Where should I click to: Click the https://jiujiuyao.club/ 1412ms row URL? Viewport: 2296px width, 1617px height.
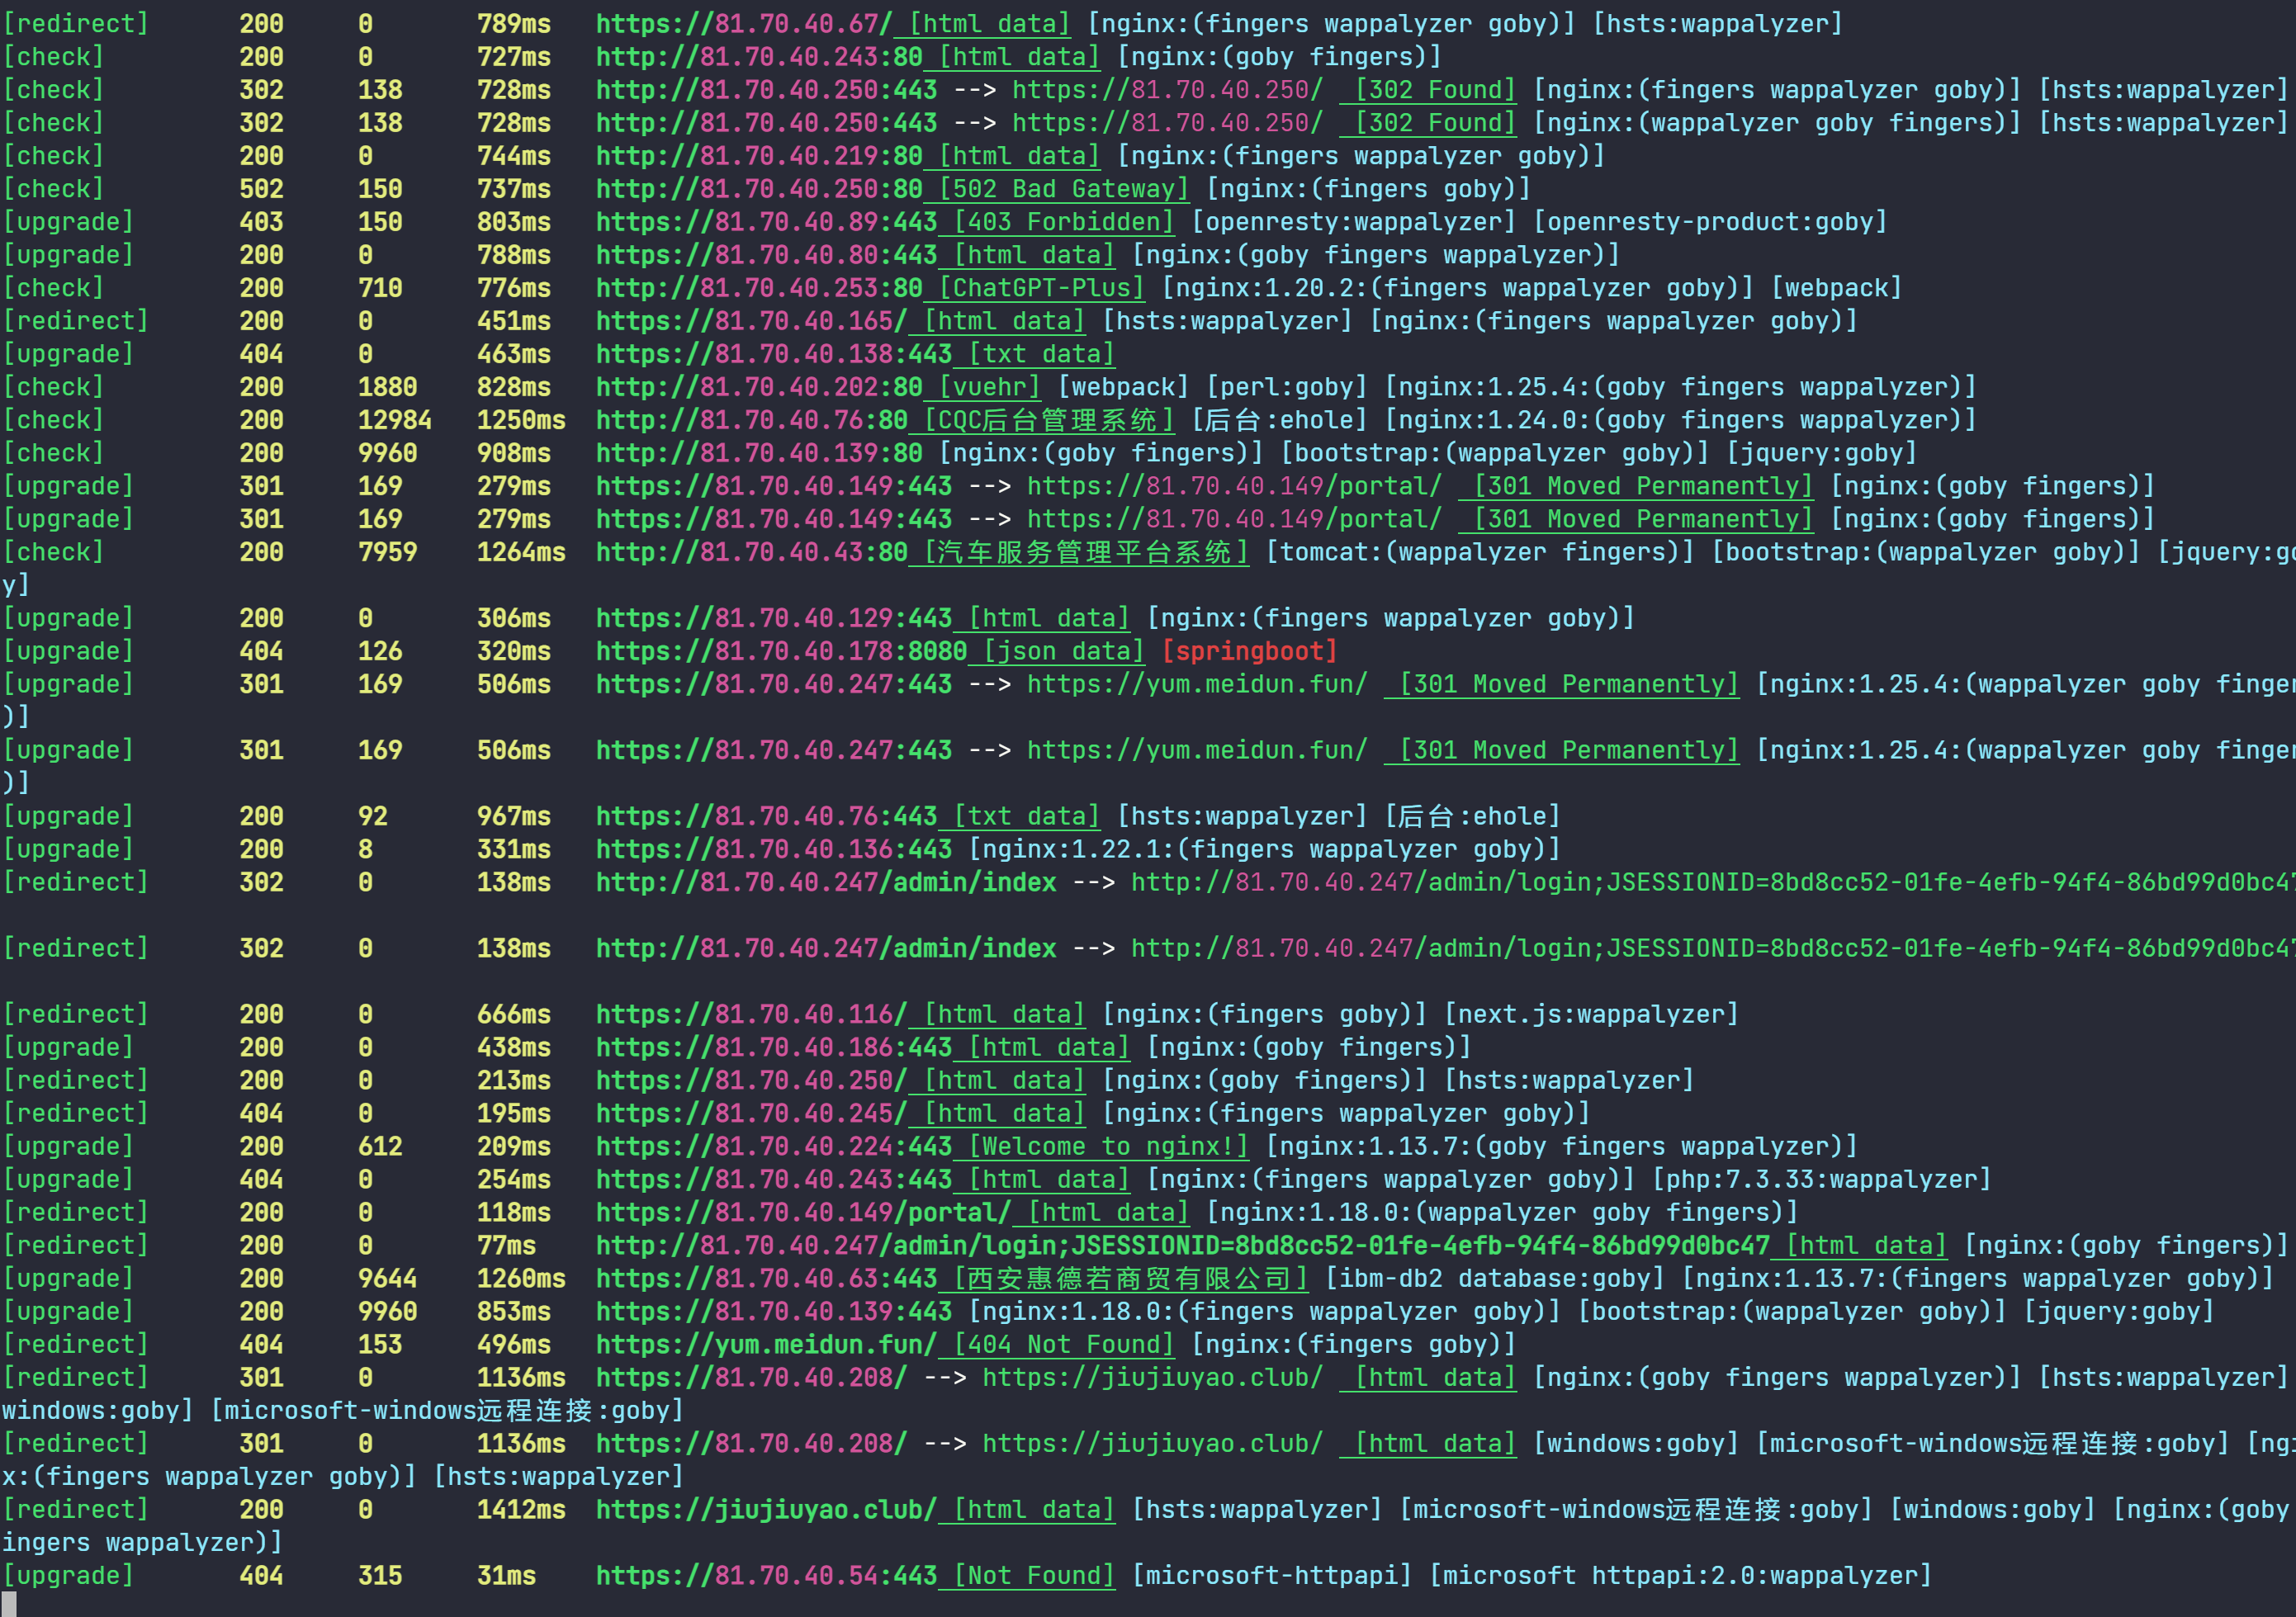(766, 1508)
